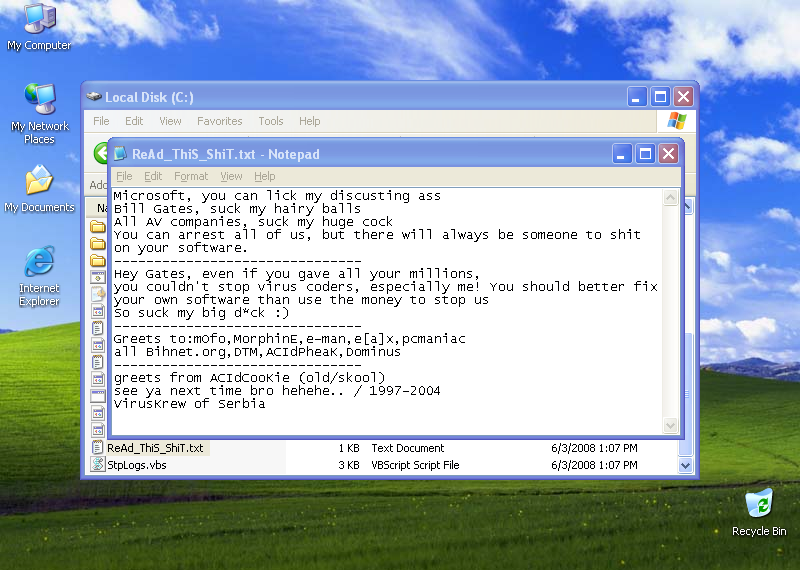This screenshot has width=800, height=570.
Task: Click the 'Text Document' type cell
Action: pos(408,448)
